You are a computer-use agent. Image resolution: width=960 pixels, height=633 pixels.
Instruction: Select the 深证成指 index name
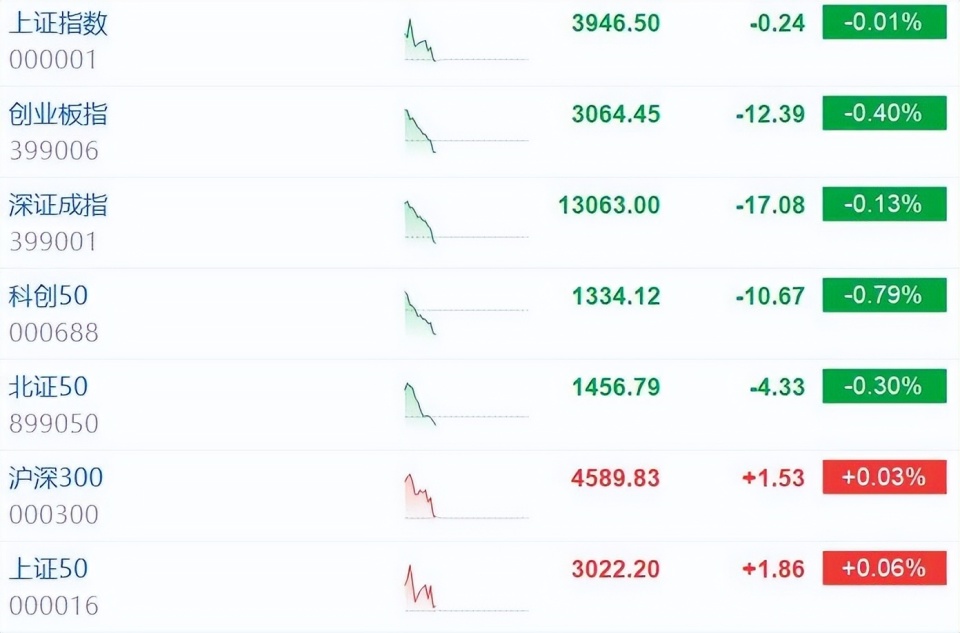tap(58, 206)
